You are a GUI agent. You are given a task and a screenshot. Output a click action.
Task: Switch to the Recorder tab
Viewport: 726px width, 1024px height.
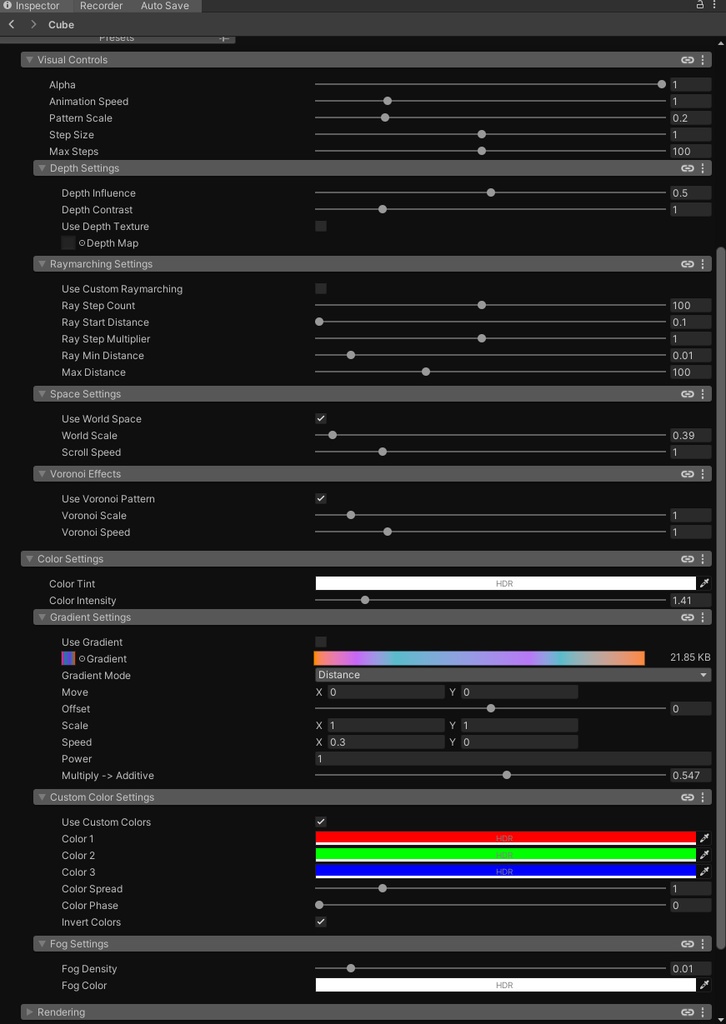pos(101,5)
